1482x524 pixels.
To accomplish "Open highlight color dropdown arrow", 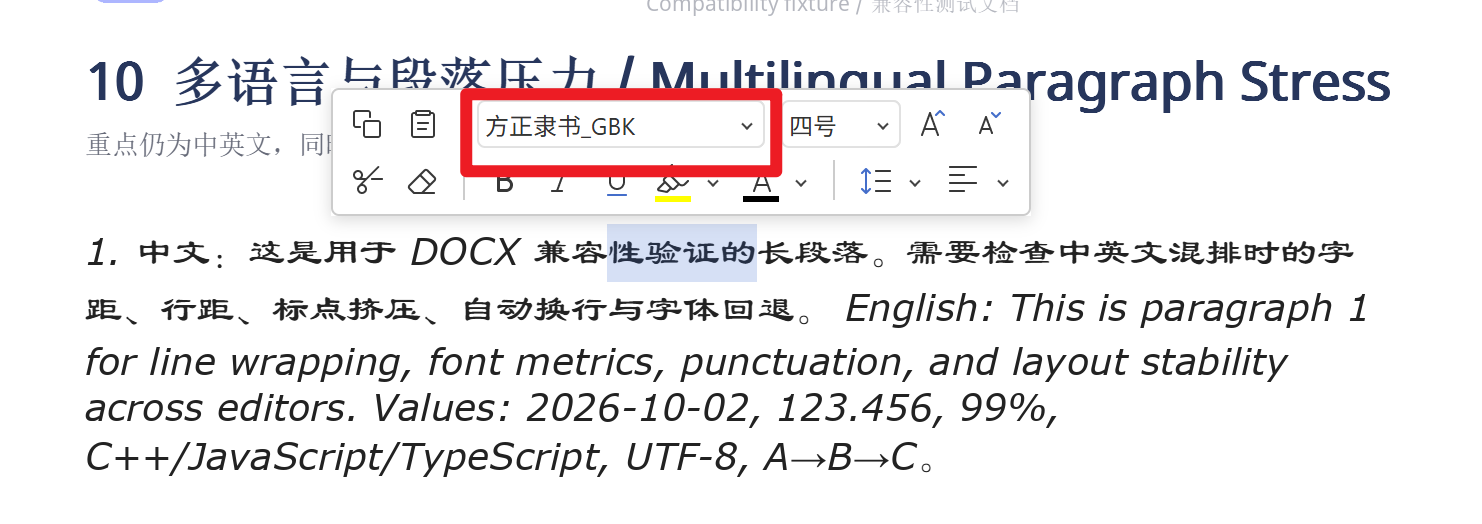I will pos(713,183).
